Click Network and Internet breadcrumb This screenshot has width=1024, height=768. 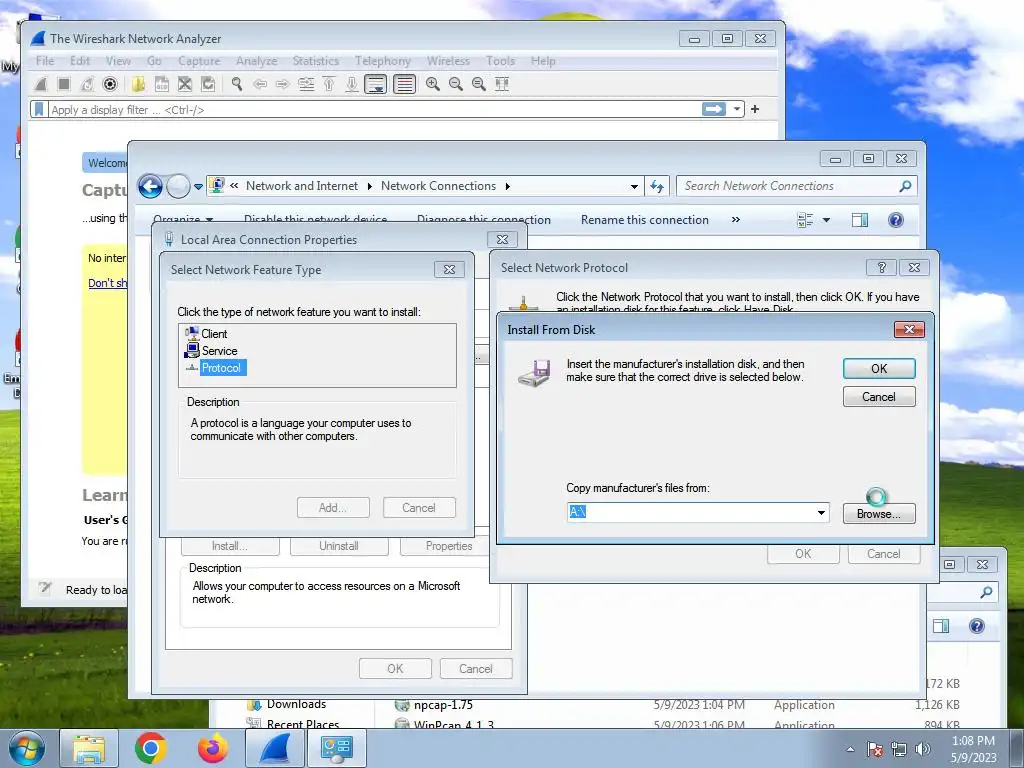click(302, 186)
